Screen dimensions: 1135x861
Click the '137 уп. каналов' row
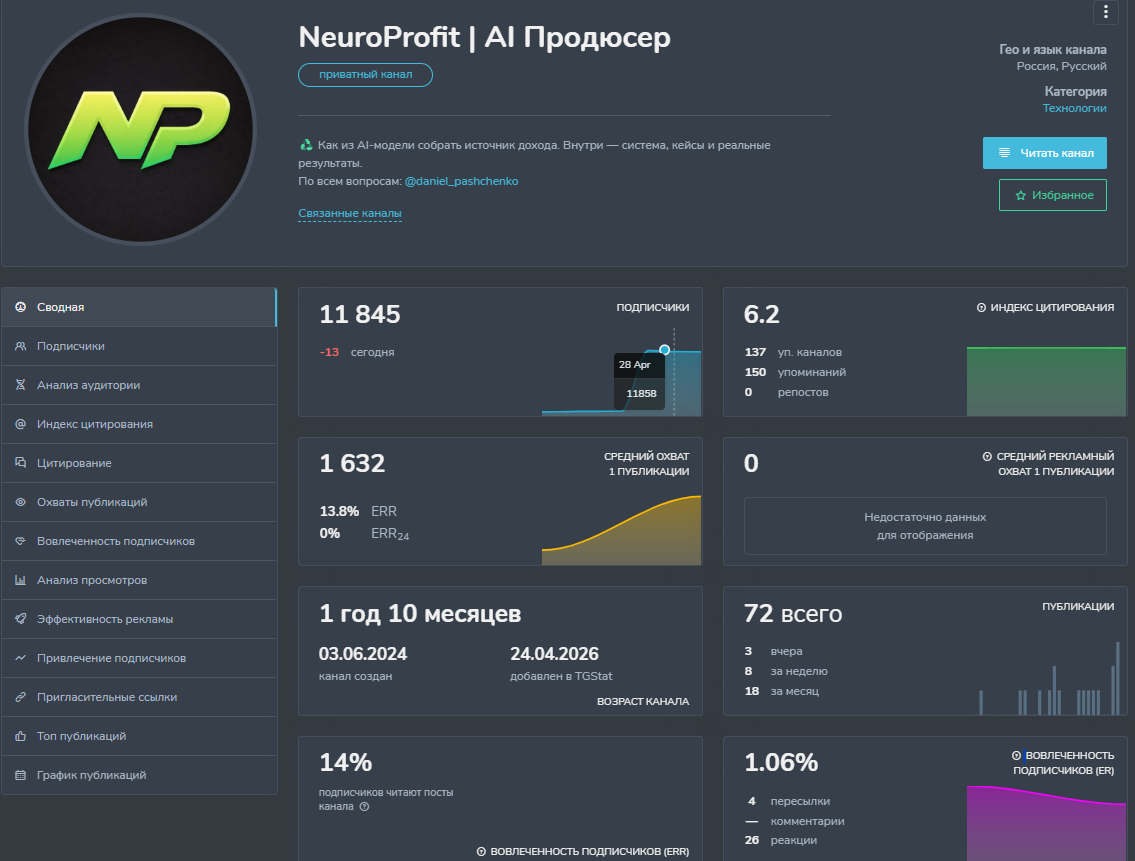click(793, 352)
